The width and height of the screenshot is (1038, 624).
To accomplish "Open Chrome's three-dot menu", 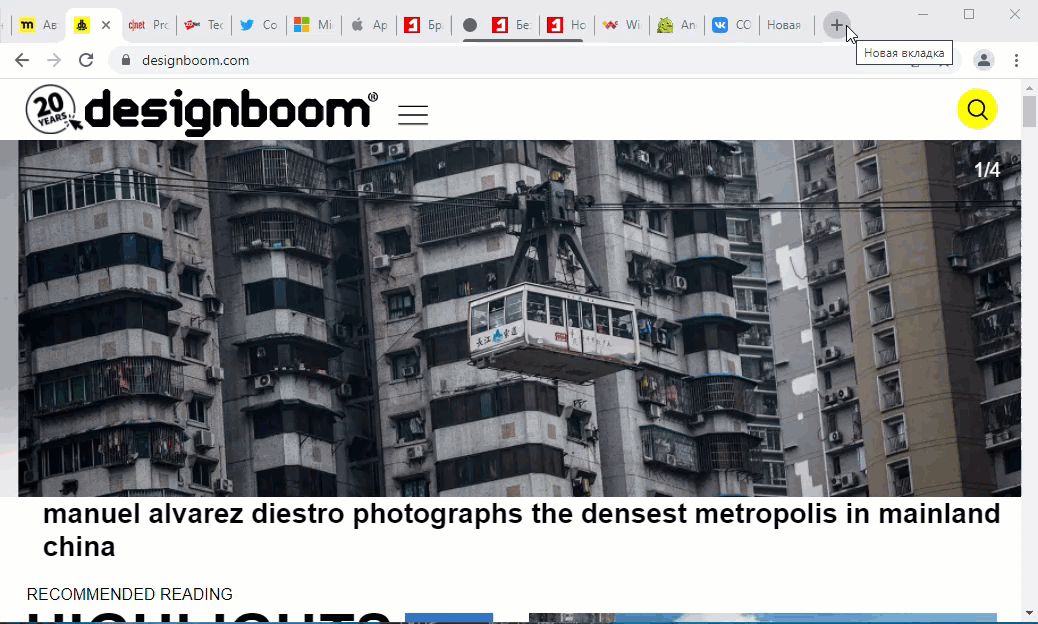I will 1016,60.
